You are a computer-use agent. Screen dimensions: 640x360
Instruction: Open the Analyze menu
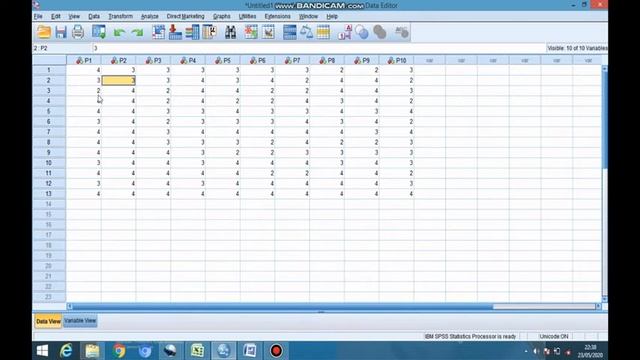149,16
